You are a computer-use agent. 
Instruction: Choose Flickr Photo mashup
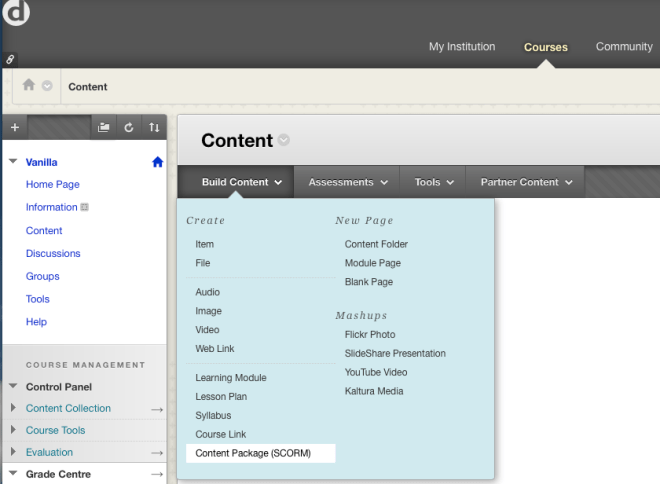pos(370,335)
